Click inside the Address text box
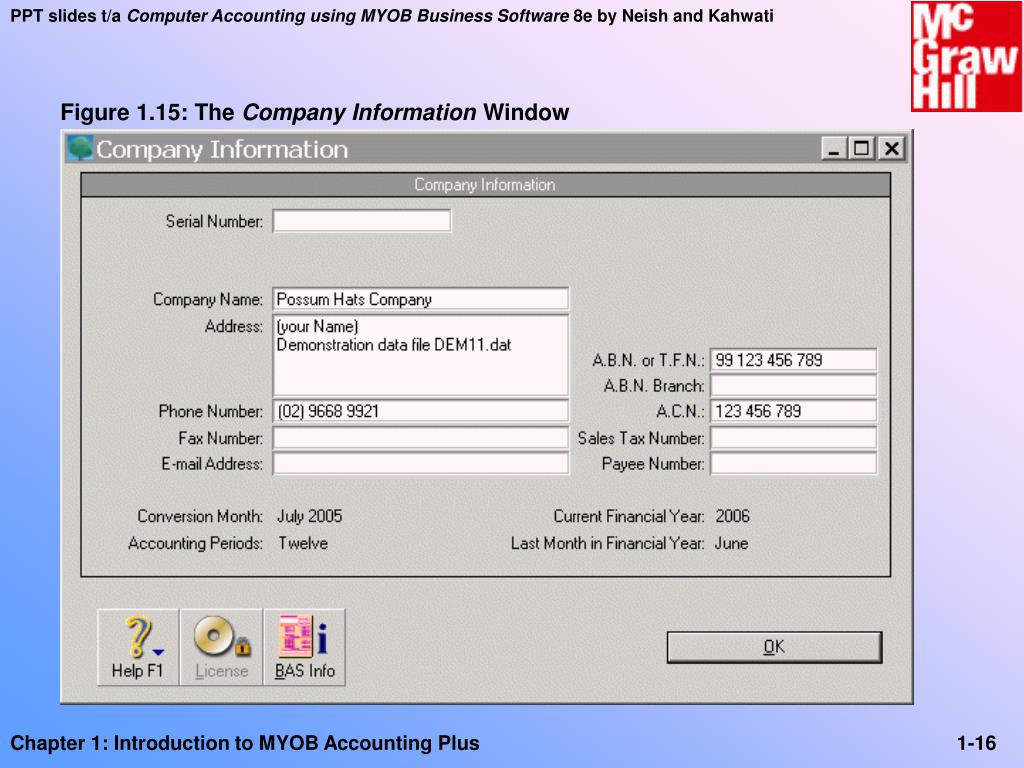Screen dimensions: 1024x768 (421, 355)
